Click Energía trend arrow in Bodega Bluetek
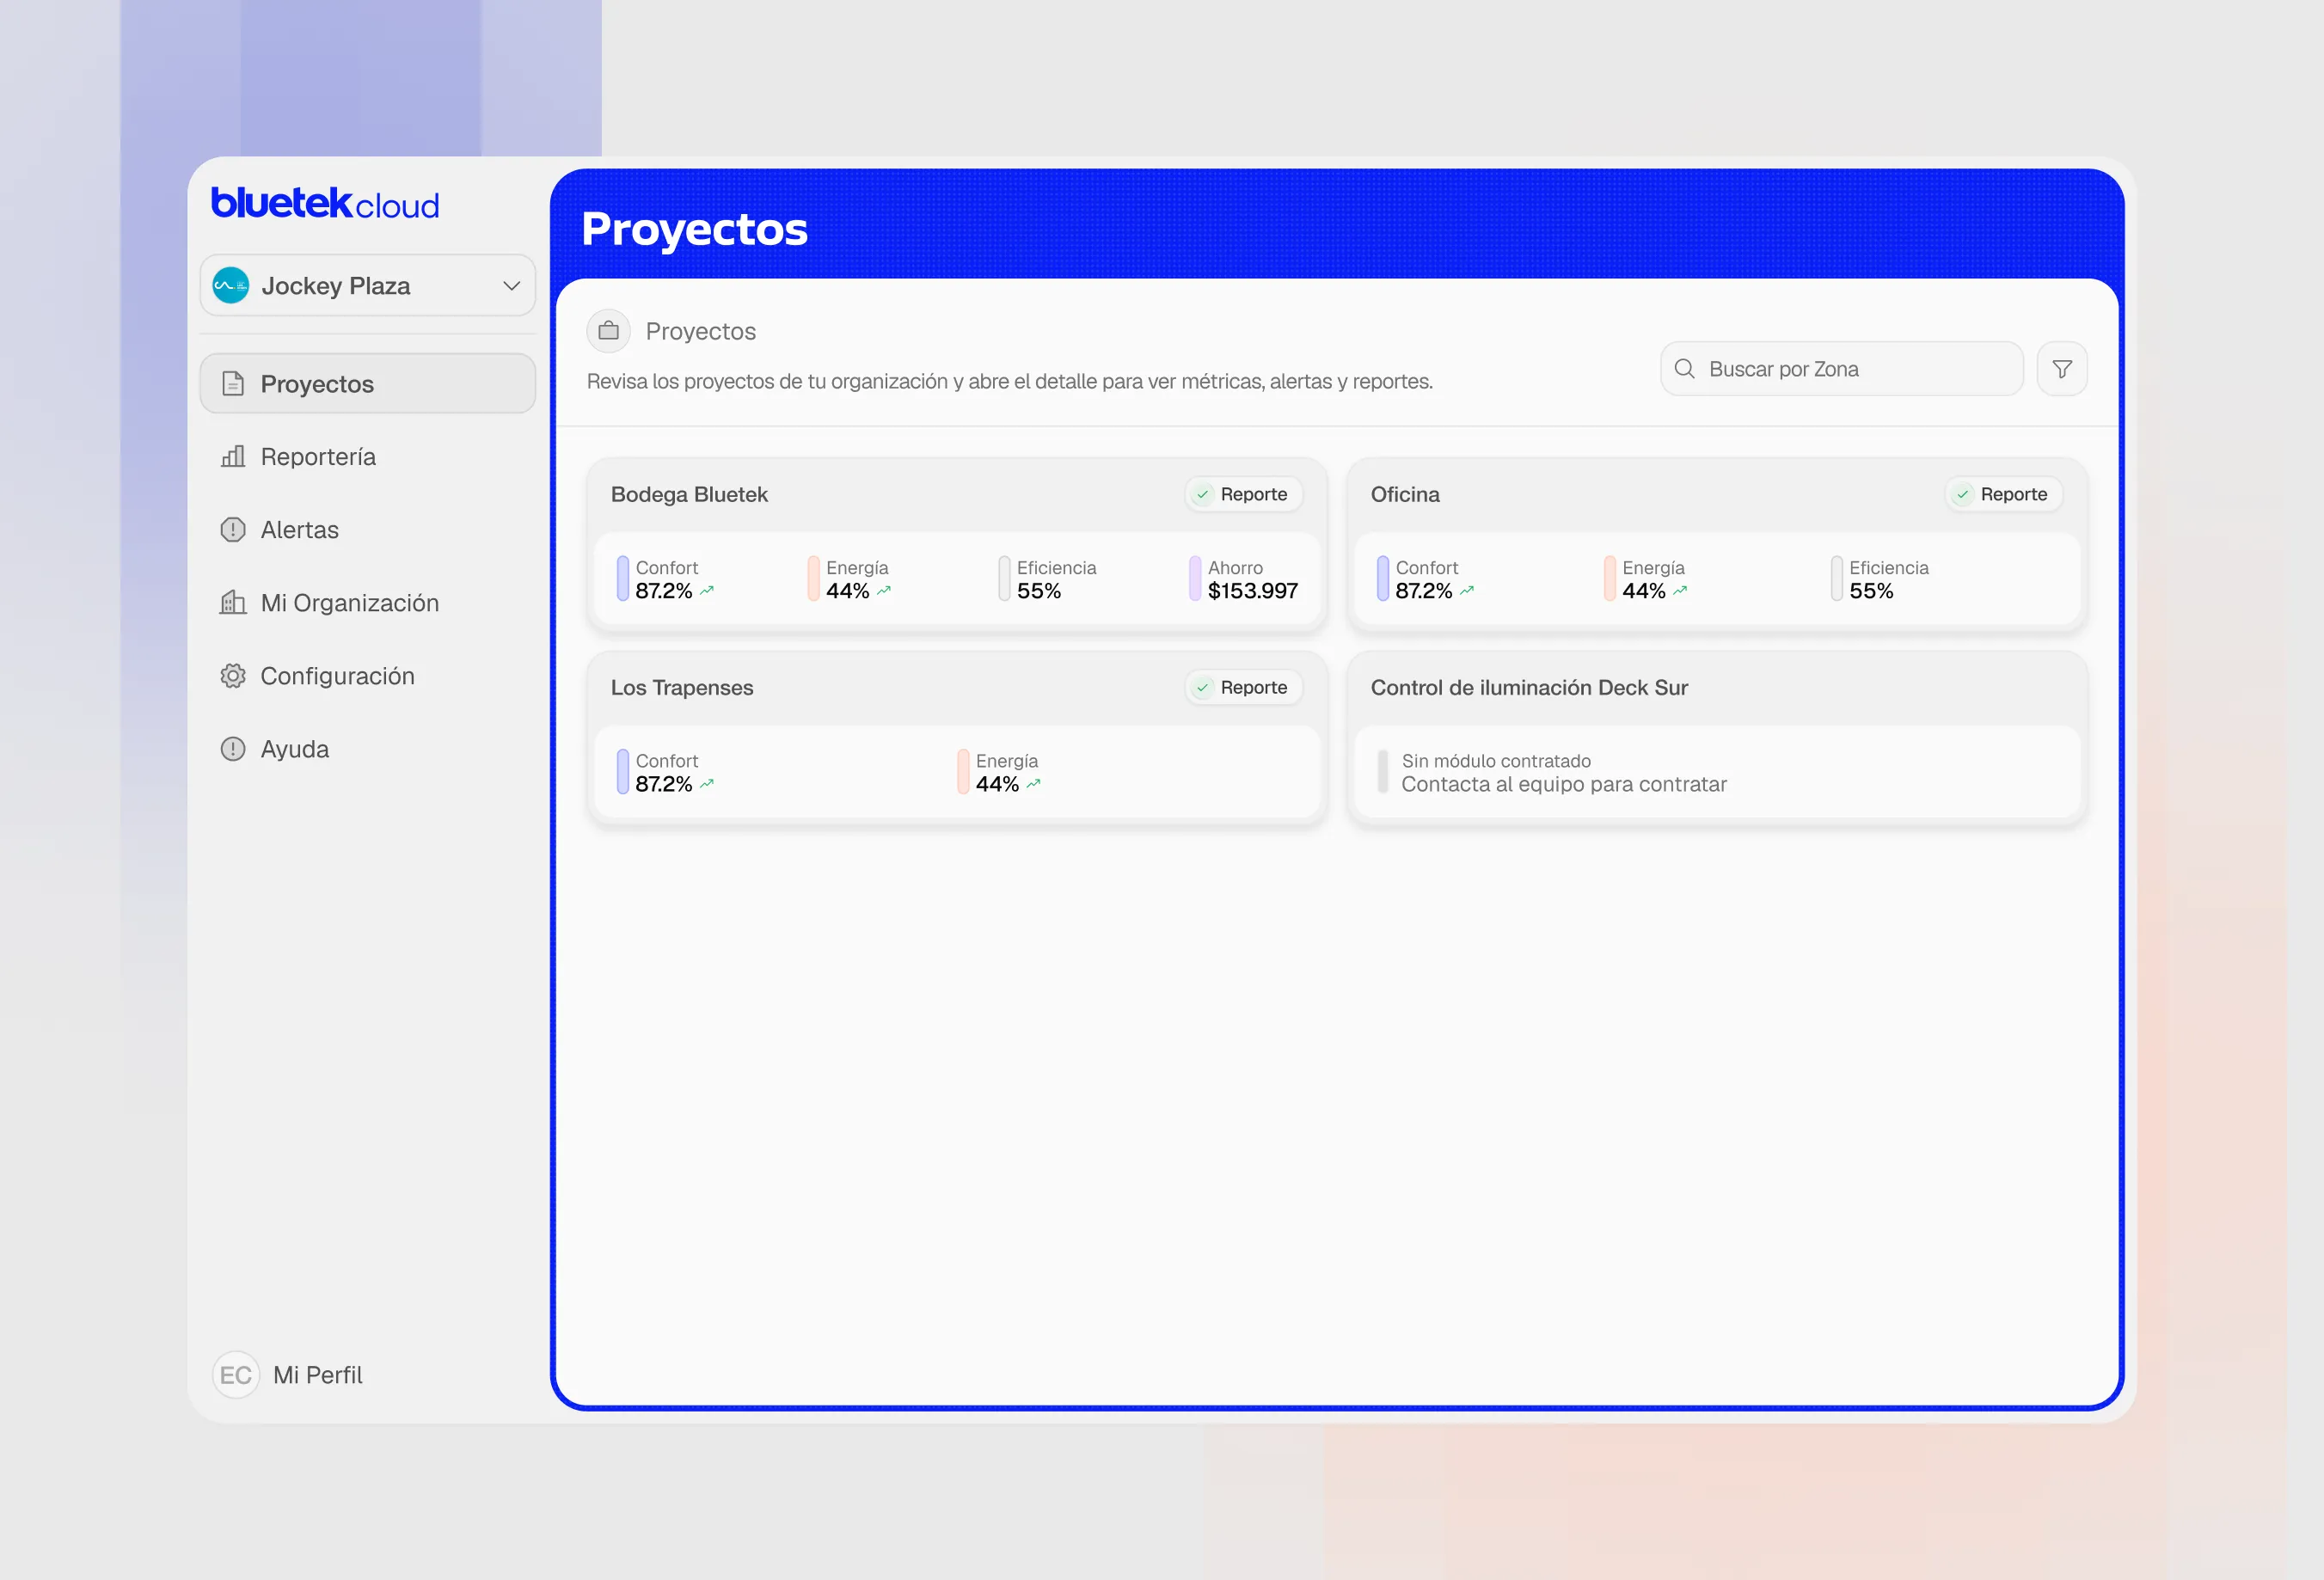The height and width of the screenshot is (1580, 2324). pyautogui.click(x=884, y=591)
